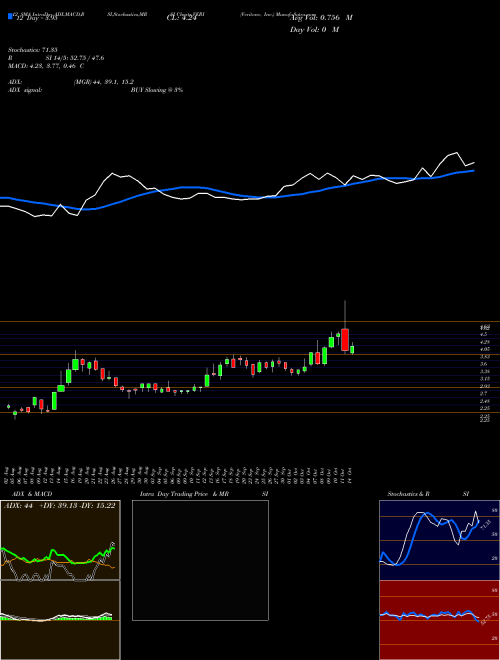Click the tall red candlestick with long upper wick
Viewport: 500px width, 660px height.
(345, 339)
